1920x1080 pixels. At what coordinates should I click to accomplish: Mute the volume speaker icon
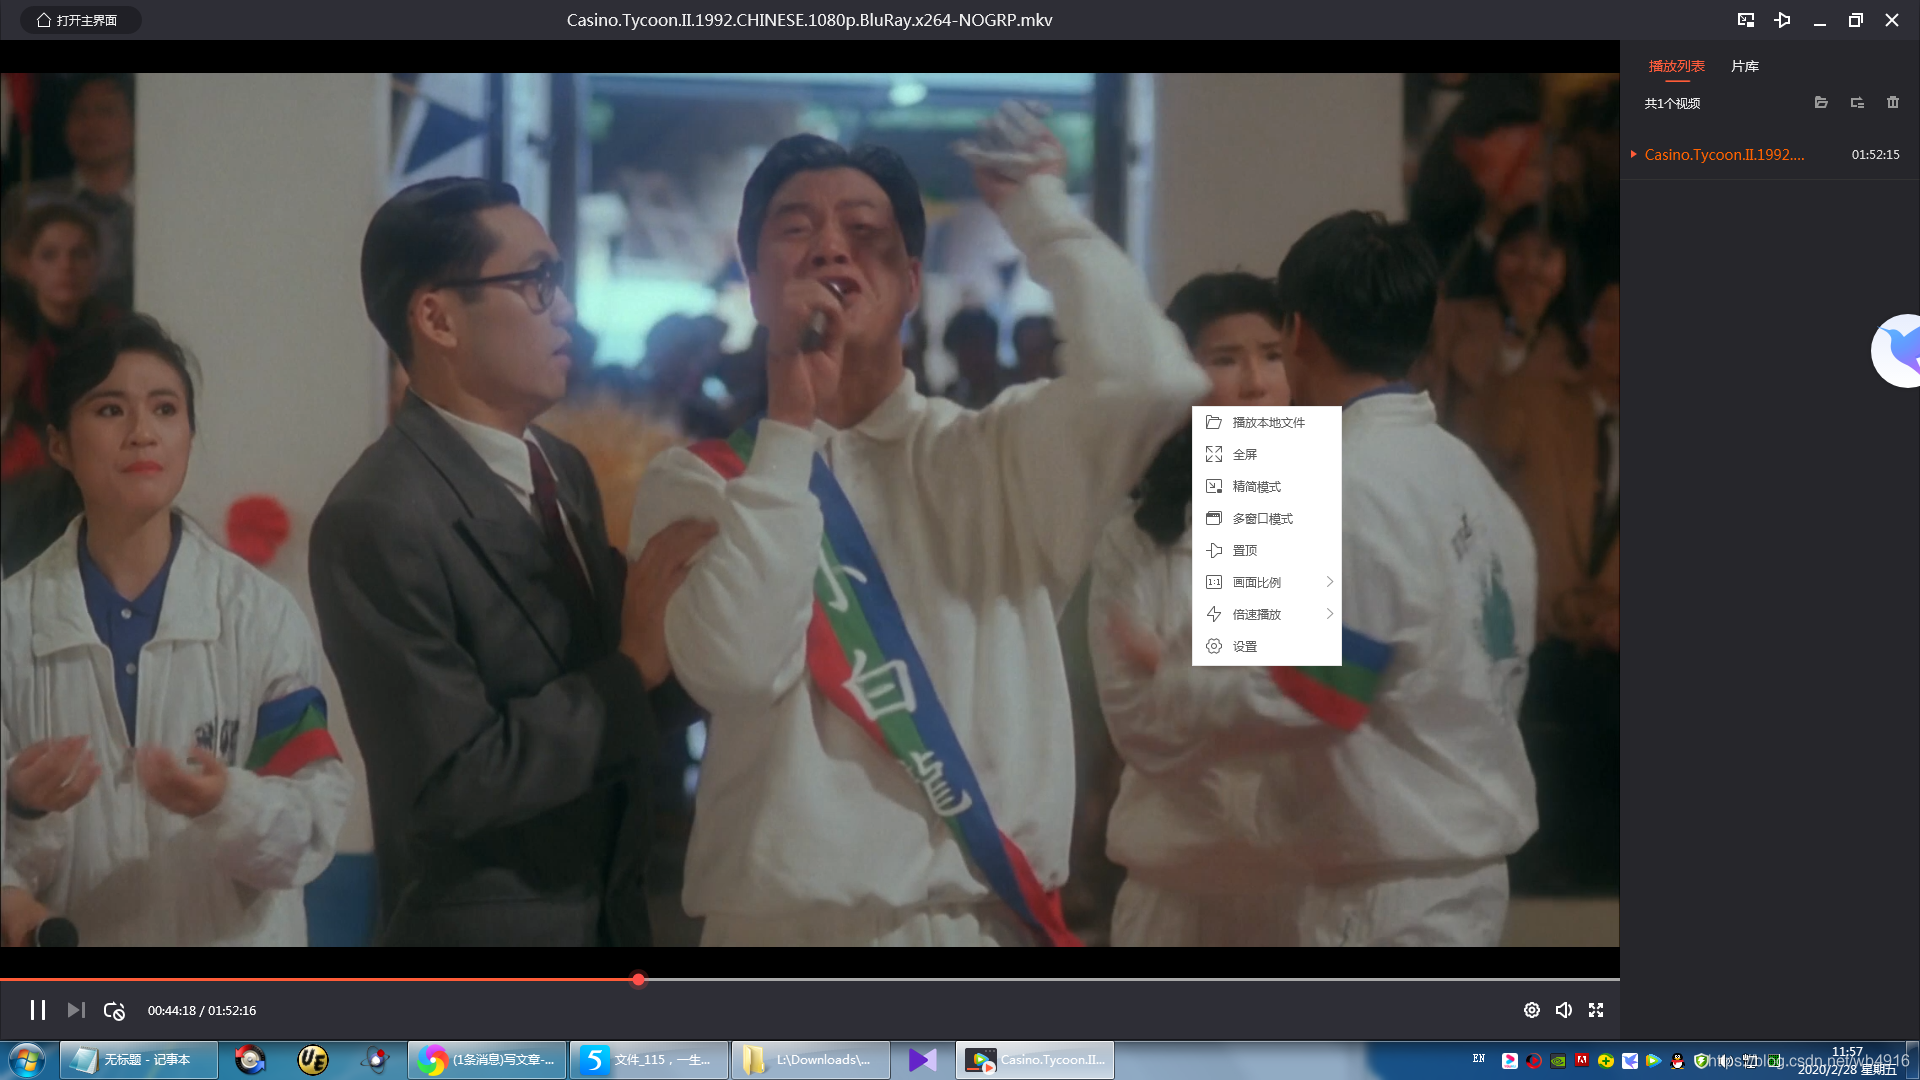pyautogui.click(x=1564, y=1010)
